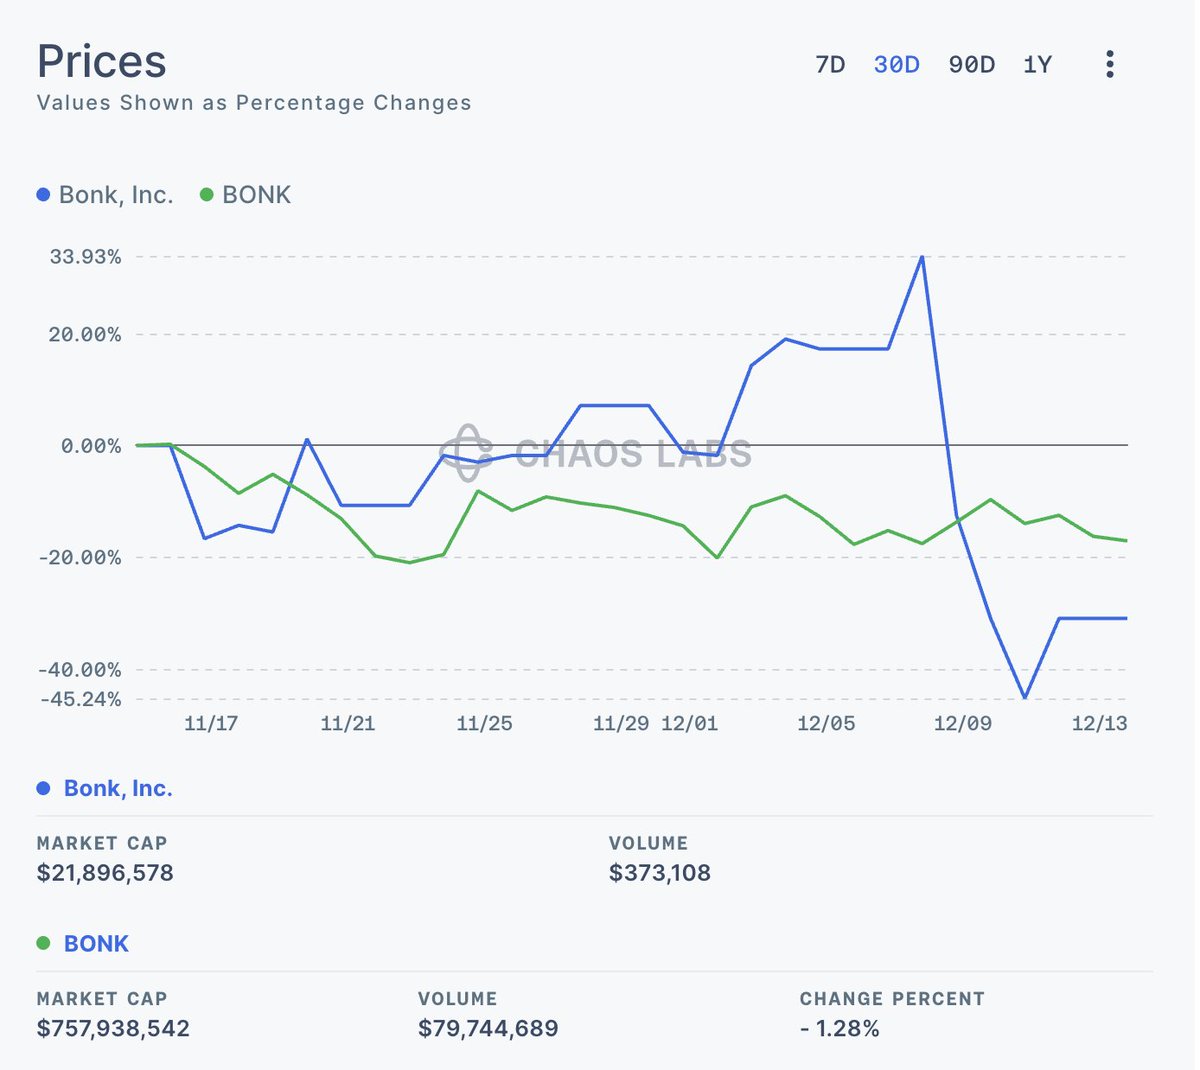
Task: Click the green BONK legend dot
Action: 207,195
